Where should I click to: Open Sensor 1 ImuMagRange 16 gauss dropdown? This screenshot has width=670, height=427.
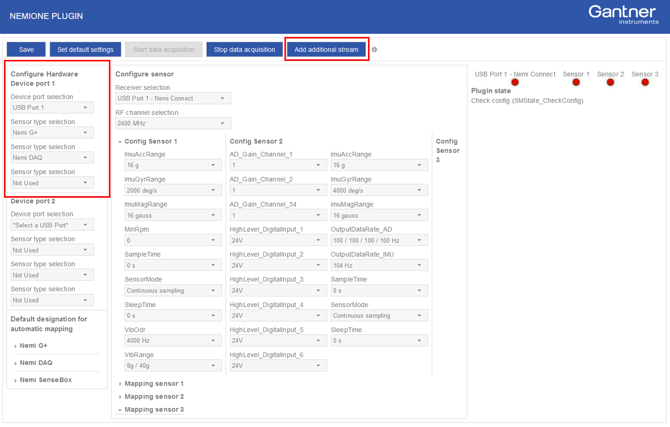(173, 215)
